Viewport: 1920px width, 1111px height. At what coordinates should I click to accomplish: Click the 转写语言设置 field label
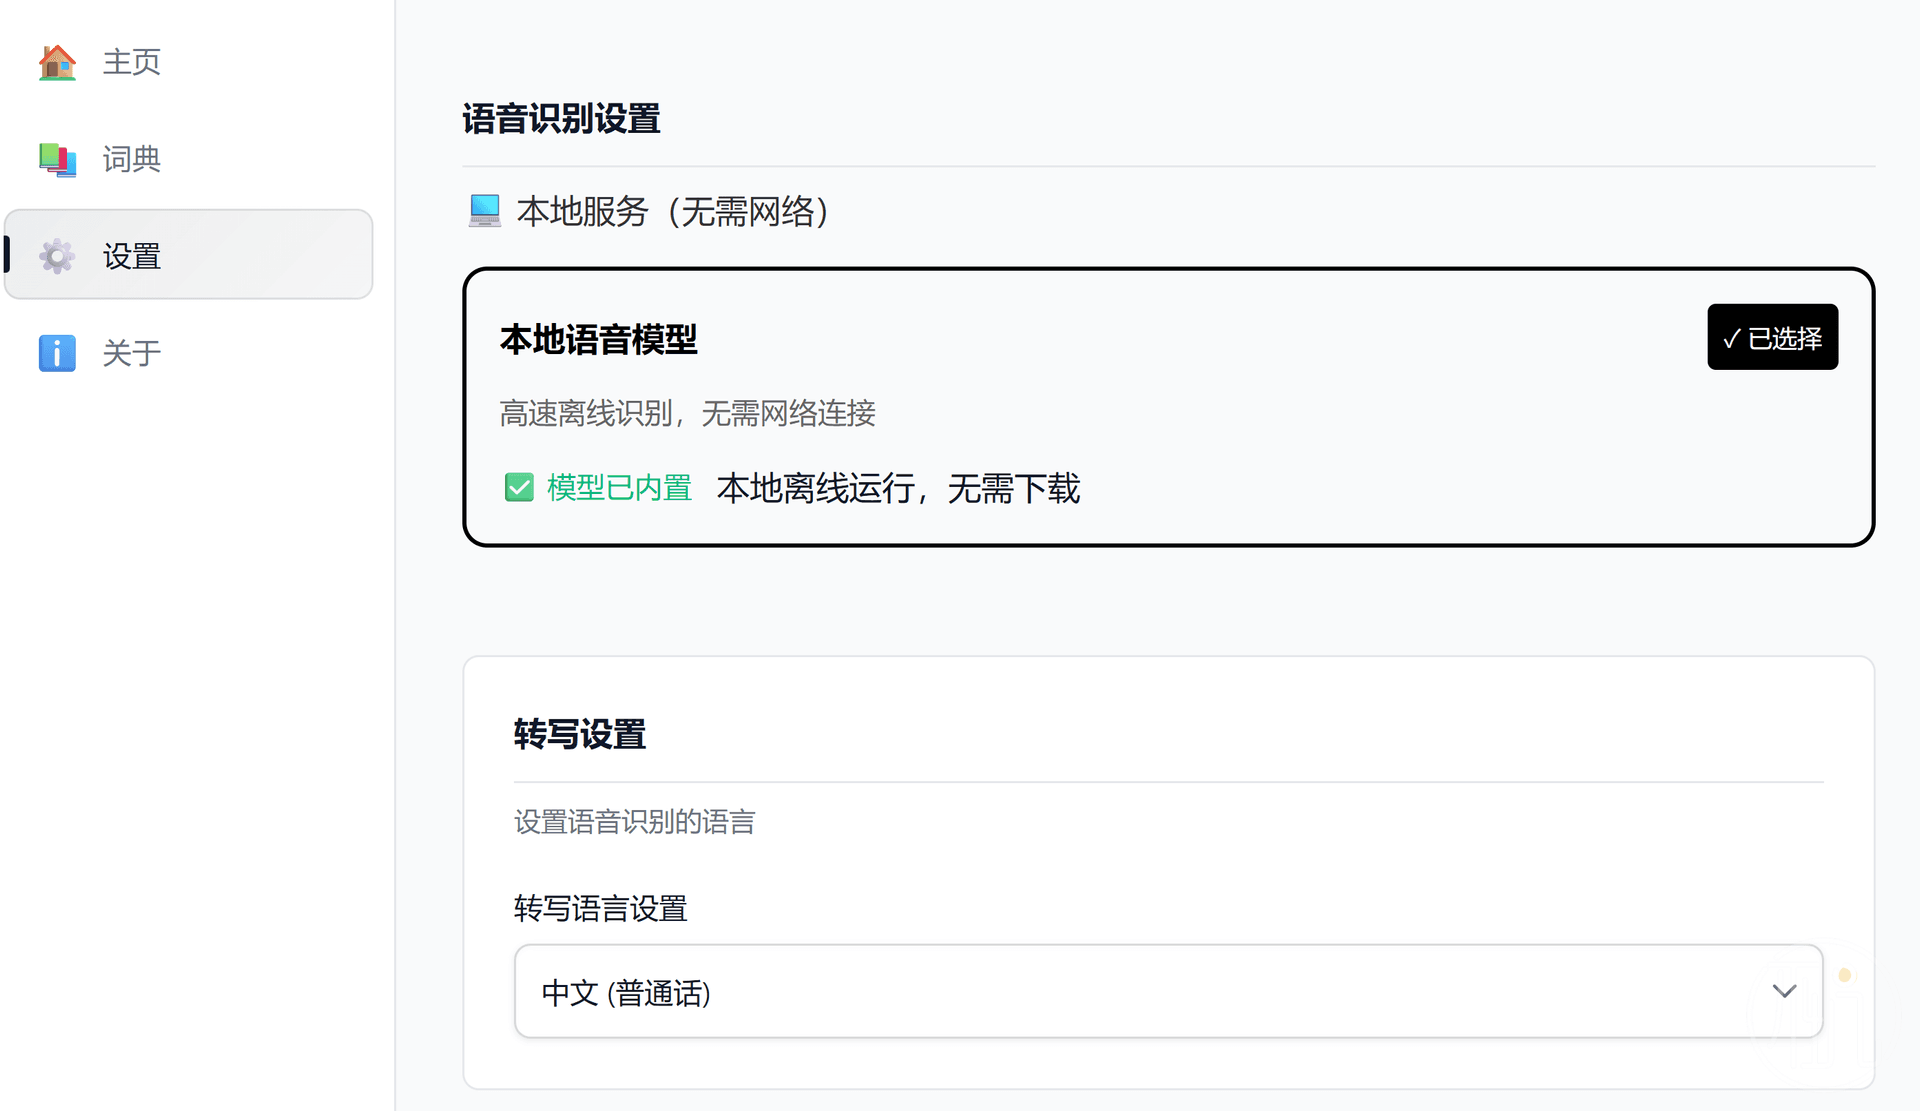(601, 909)
